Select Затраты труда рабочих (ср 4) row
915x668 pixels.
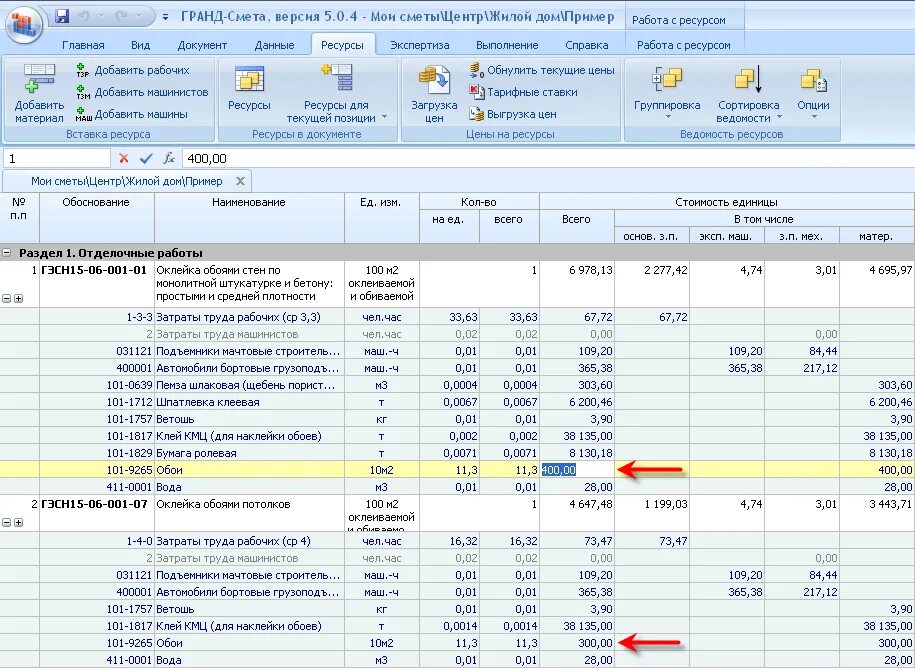233,541
